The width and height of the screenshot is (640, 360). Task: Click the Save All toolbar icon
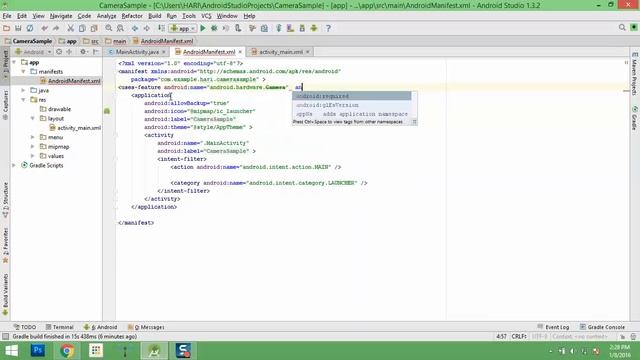tap(18, 28)
